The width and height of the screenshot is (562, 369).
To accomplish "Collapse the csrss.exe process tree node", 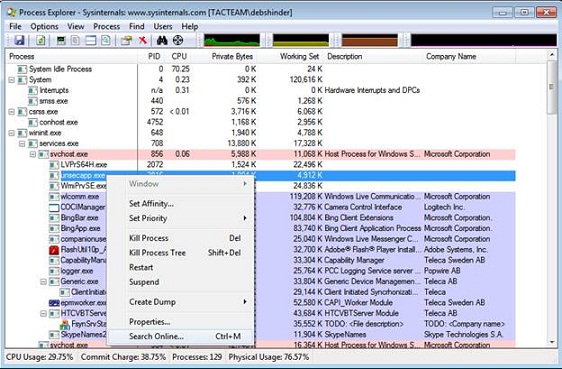I will (11, 112).
